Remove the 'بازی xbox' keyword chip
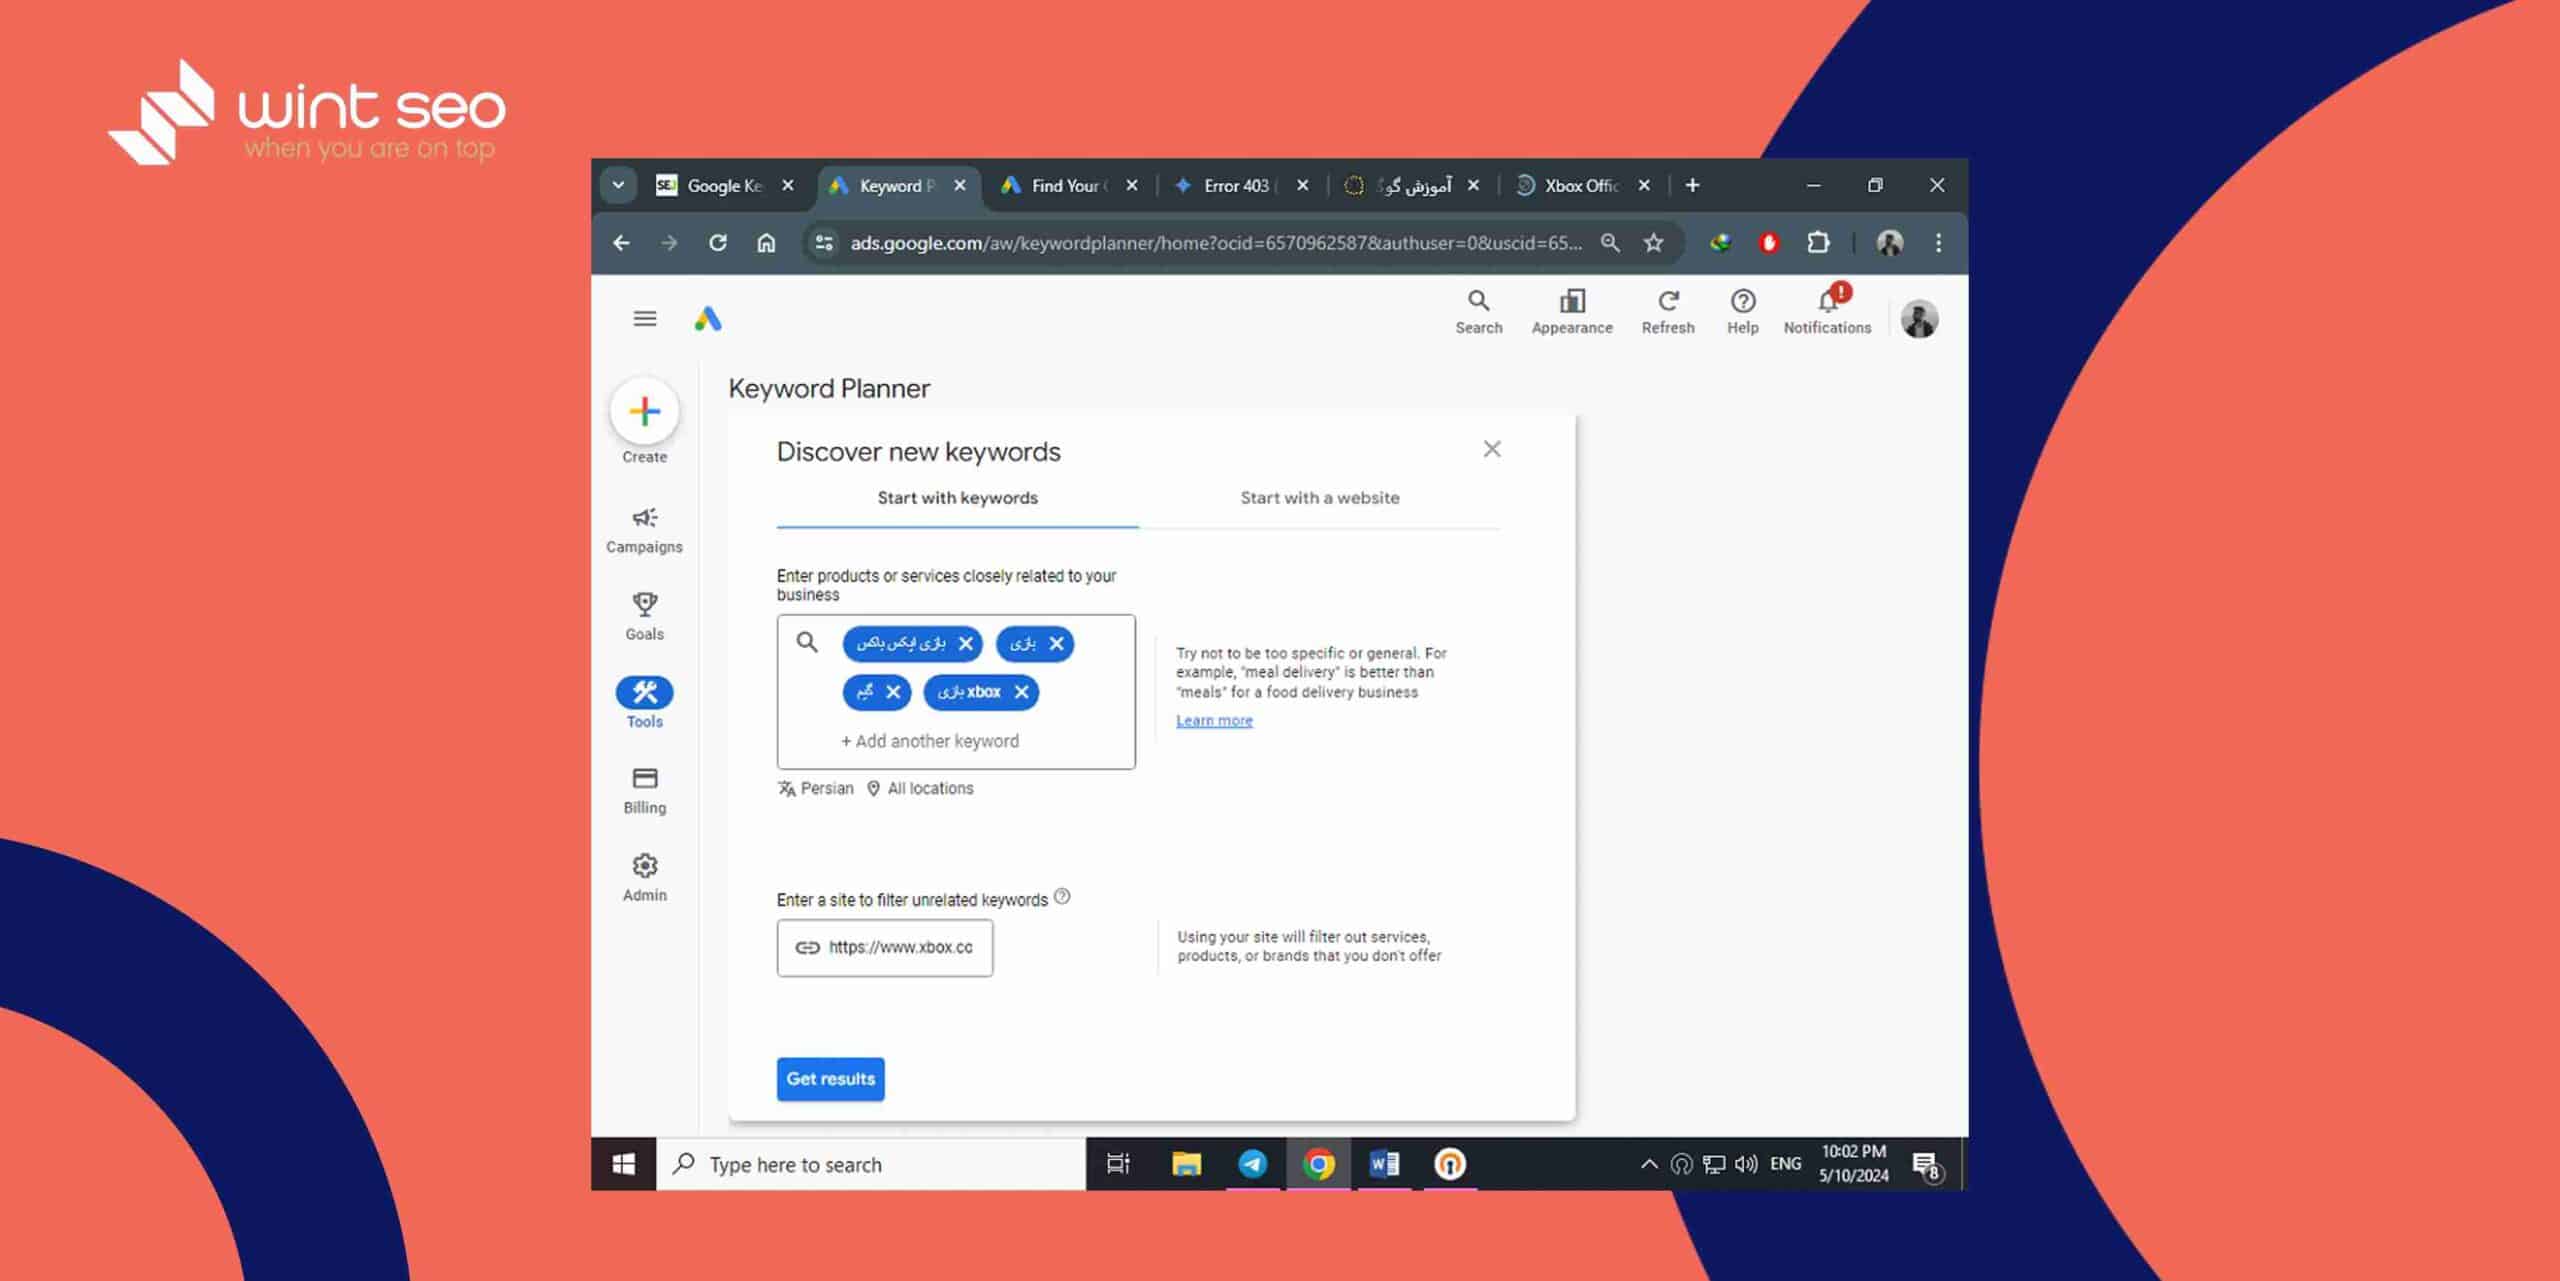This screenshot has width=2560, height=1281. click(1021, 692)
